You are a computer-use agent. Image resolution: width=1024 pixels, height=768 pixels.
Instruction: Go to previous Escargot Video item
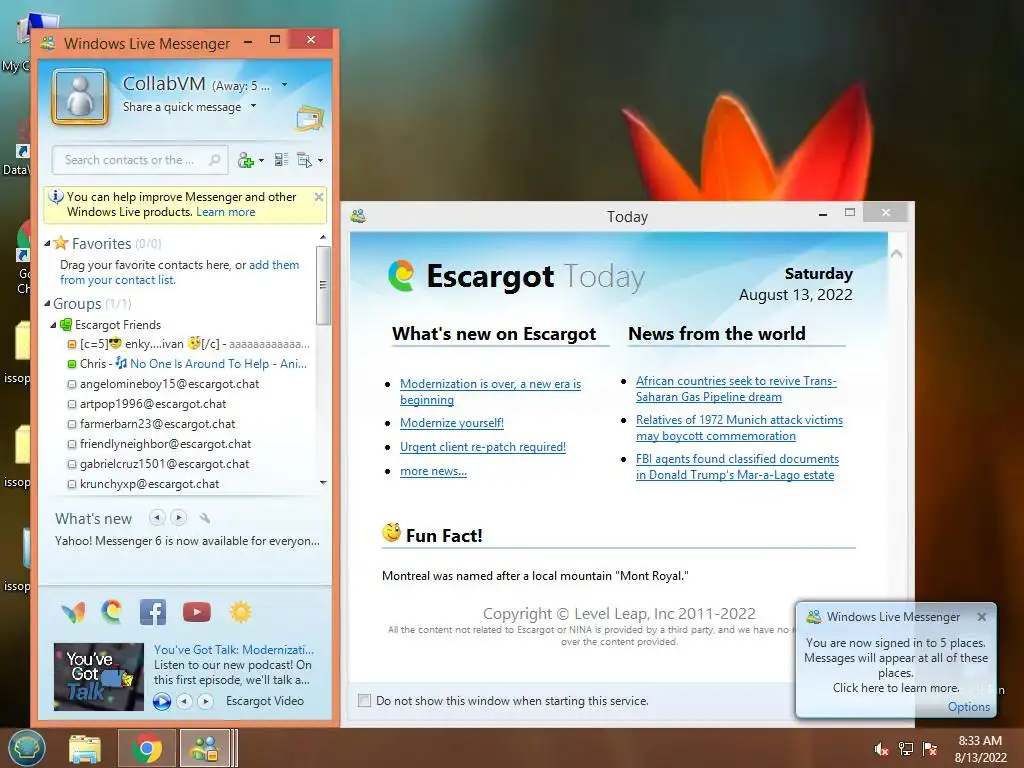tap(185, 701)
